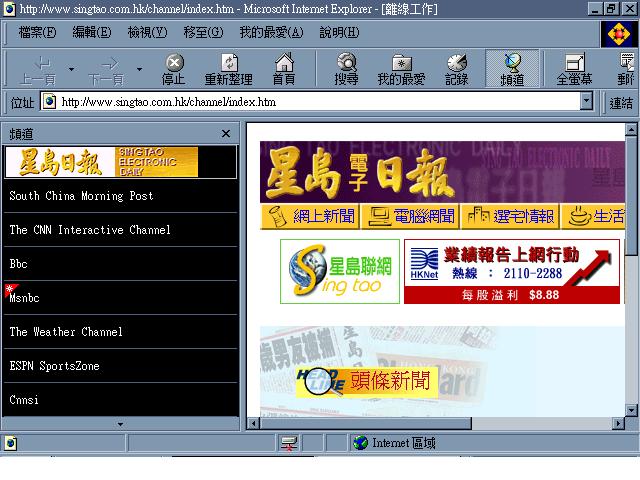Click the 選宅情報 navigation tab
This screenshot has width=640, height=480.
(x=510, y=216)
